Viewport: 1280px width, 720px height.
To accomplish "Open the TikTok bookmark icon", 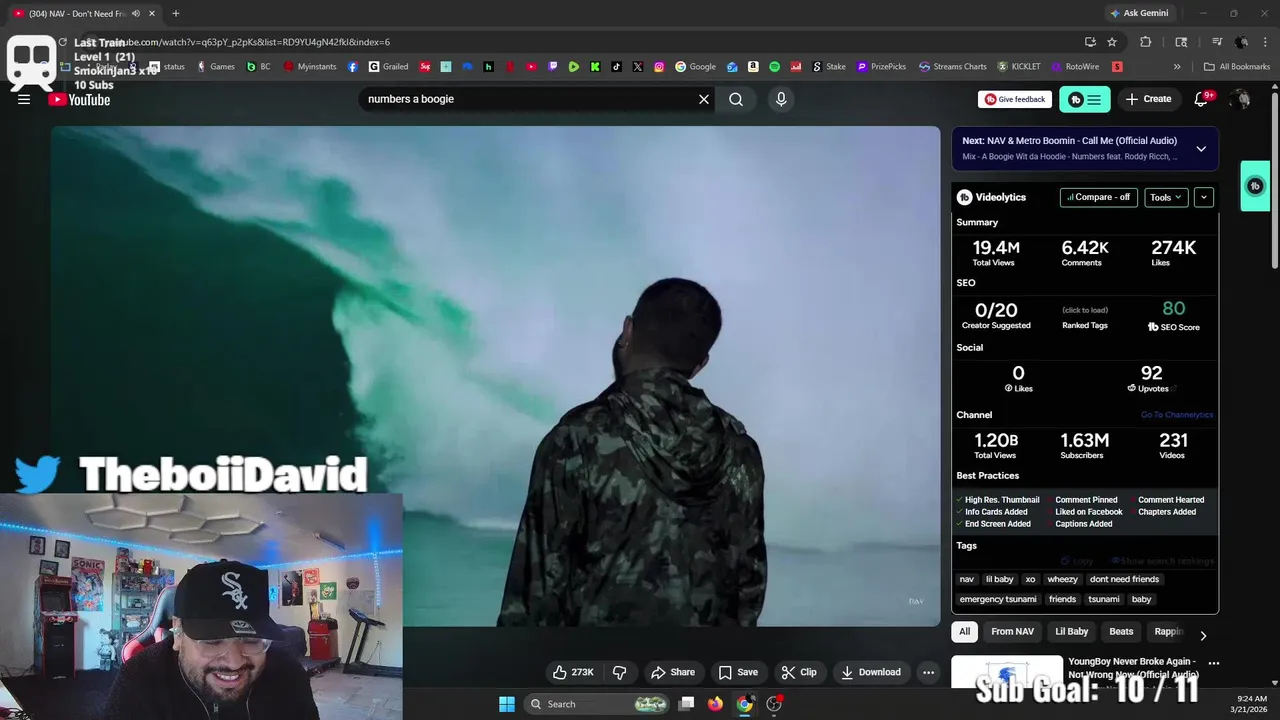I will 616,67.
